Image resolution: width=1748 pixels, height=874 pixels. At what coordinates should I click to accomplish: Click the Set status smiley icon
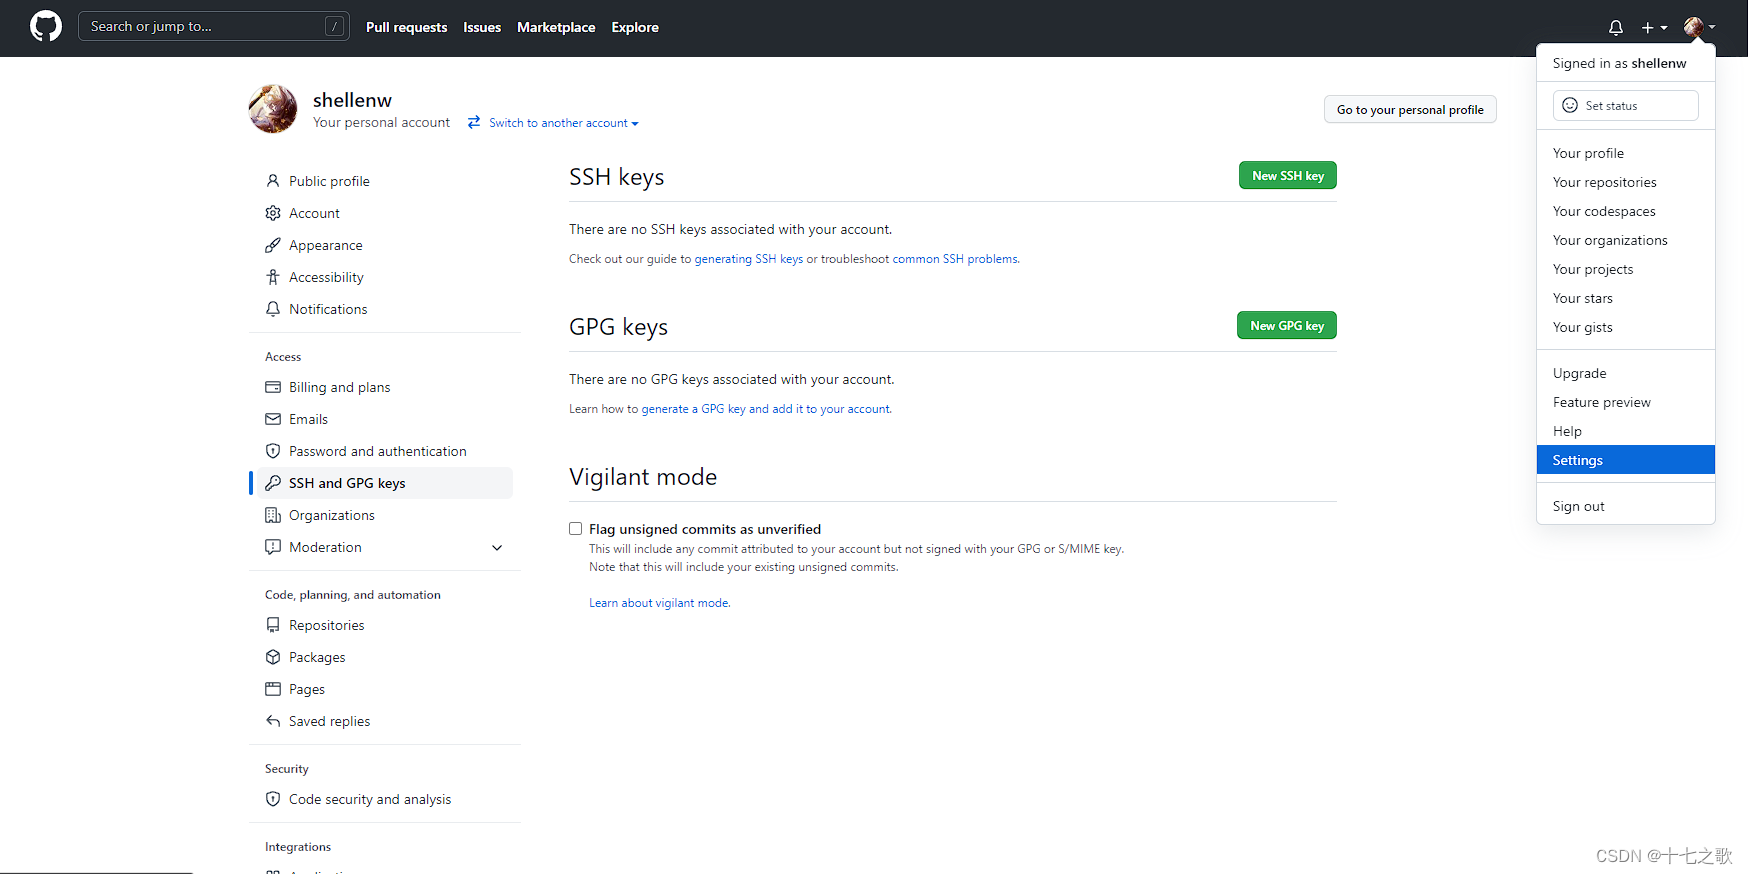(x=1570, y=105)
